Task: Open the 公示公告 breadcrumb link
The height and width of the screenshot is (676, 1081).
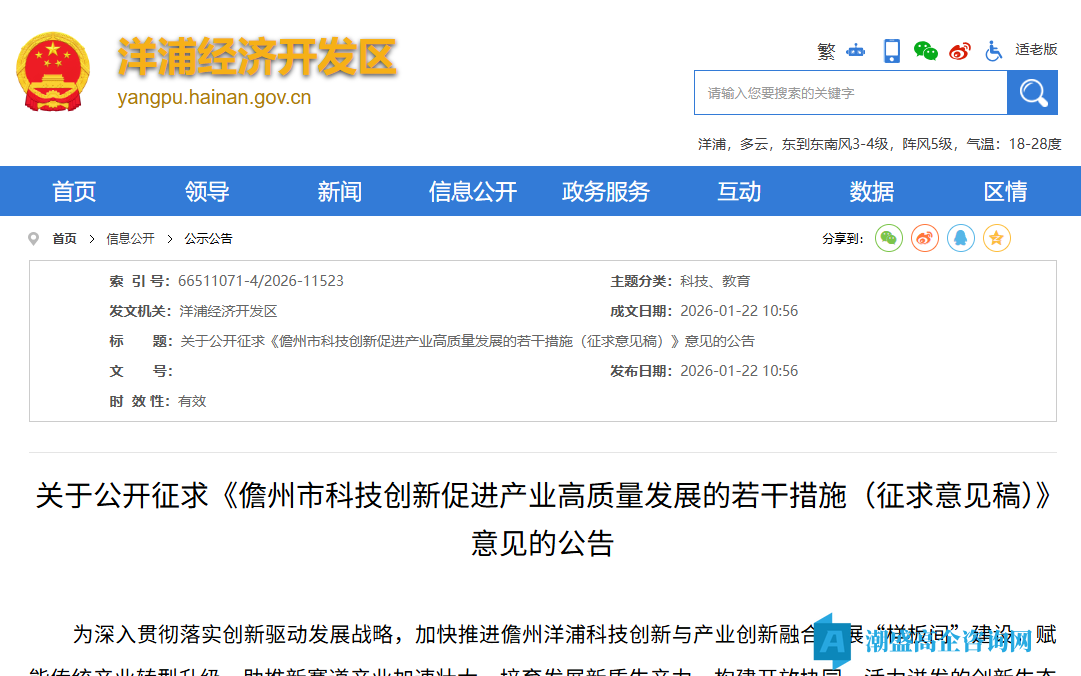Action: 209,238
